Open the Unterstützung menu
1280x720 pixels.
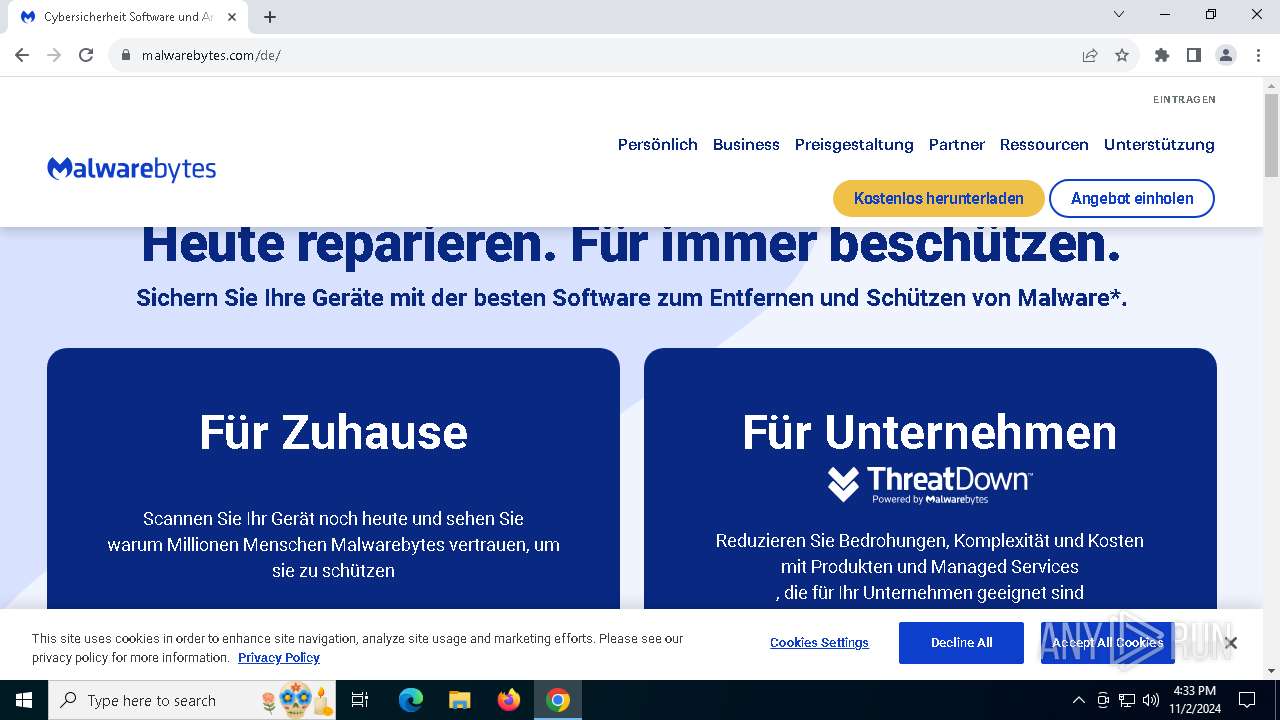click(1159, 145)
